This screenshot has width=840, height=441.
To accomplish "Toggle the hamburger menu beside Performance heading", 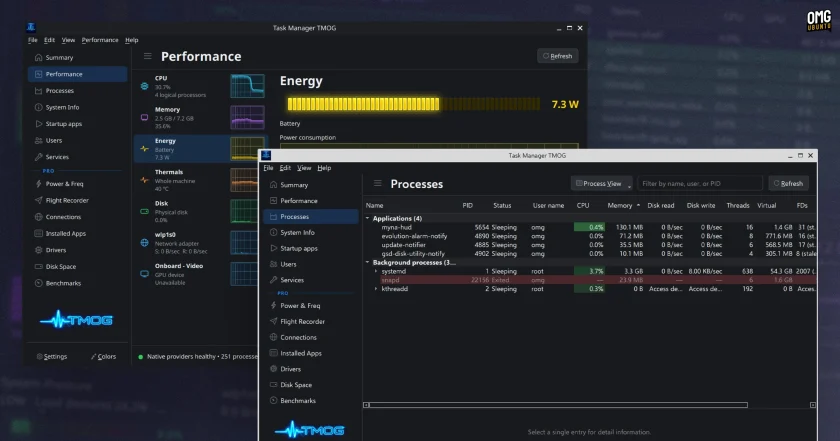I will (x=147, y=56).
